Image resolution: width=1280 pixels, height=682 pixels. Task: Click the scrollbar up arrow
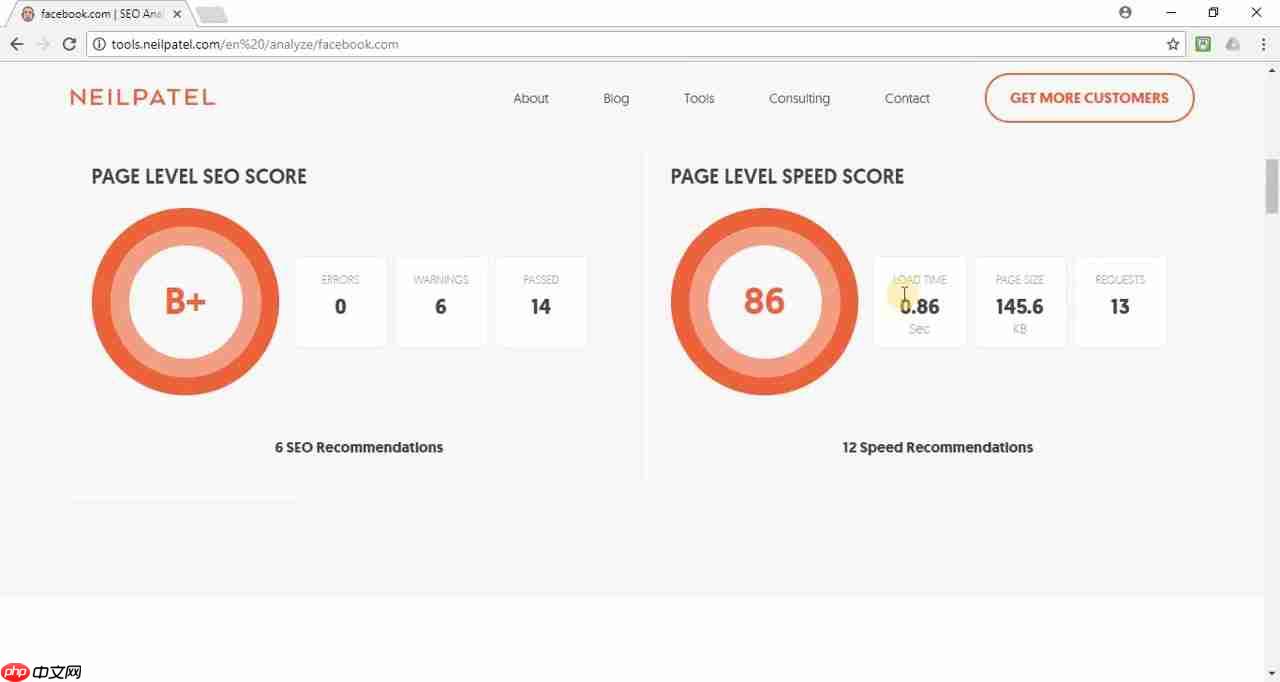point(1272,69)
